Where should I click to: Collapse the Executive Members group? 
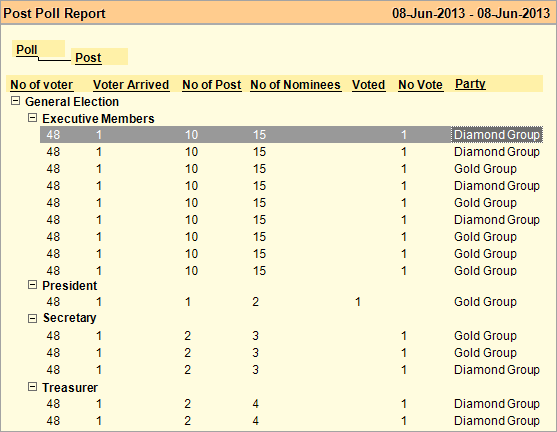tap(32, 118)
